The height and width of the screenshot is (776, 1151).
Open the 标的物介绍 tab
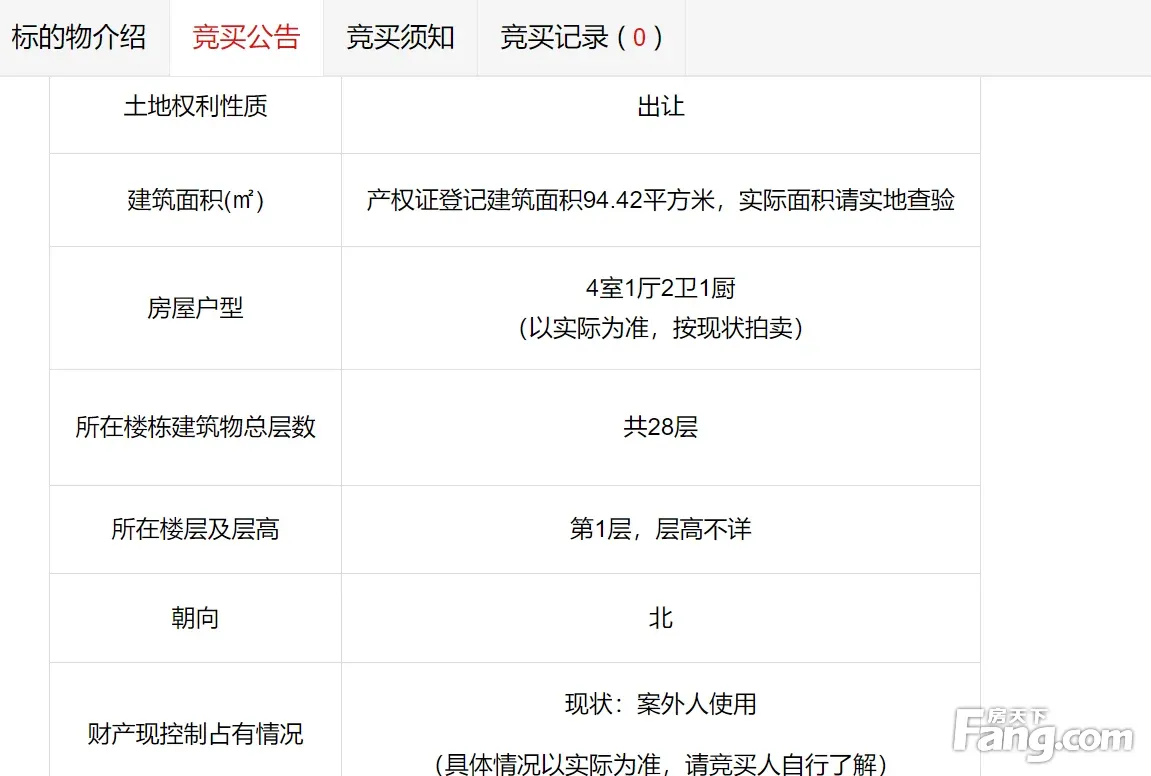[79, 38]
